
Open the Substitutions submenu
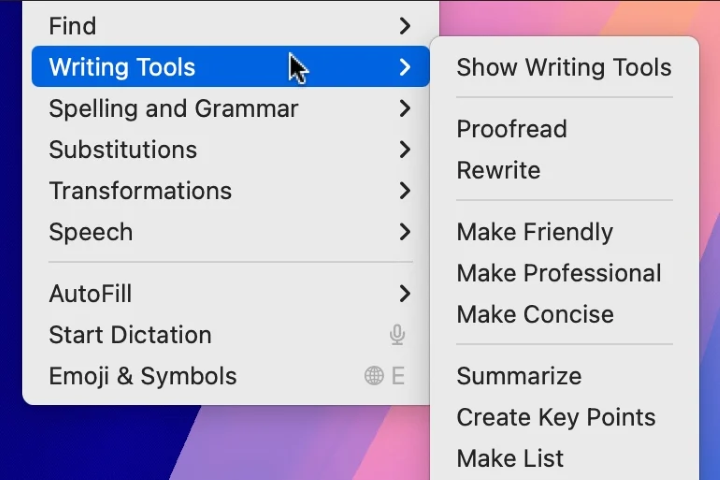pos(230,150)
